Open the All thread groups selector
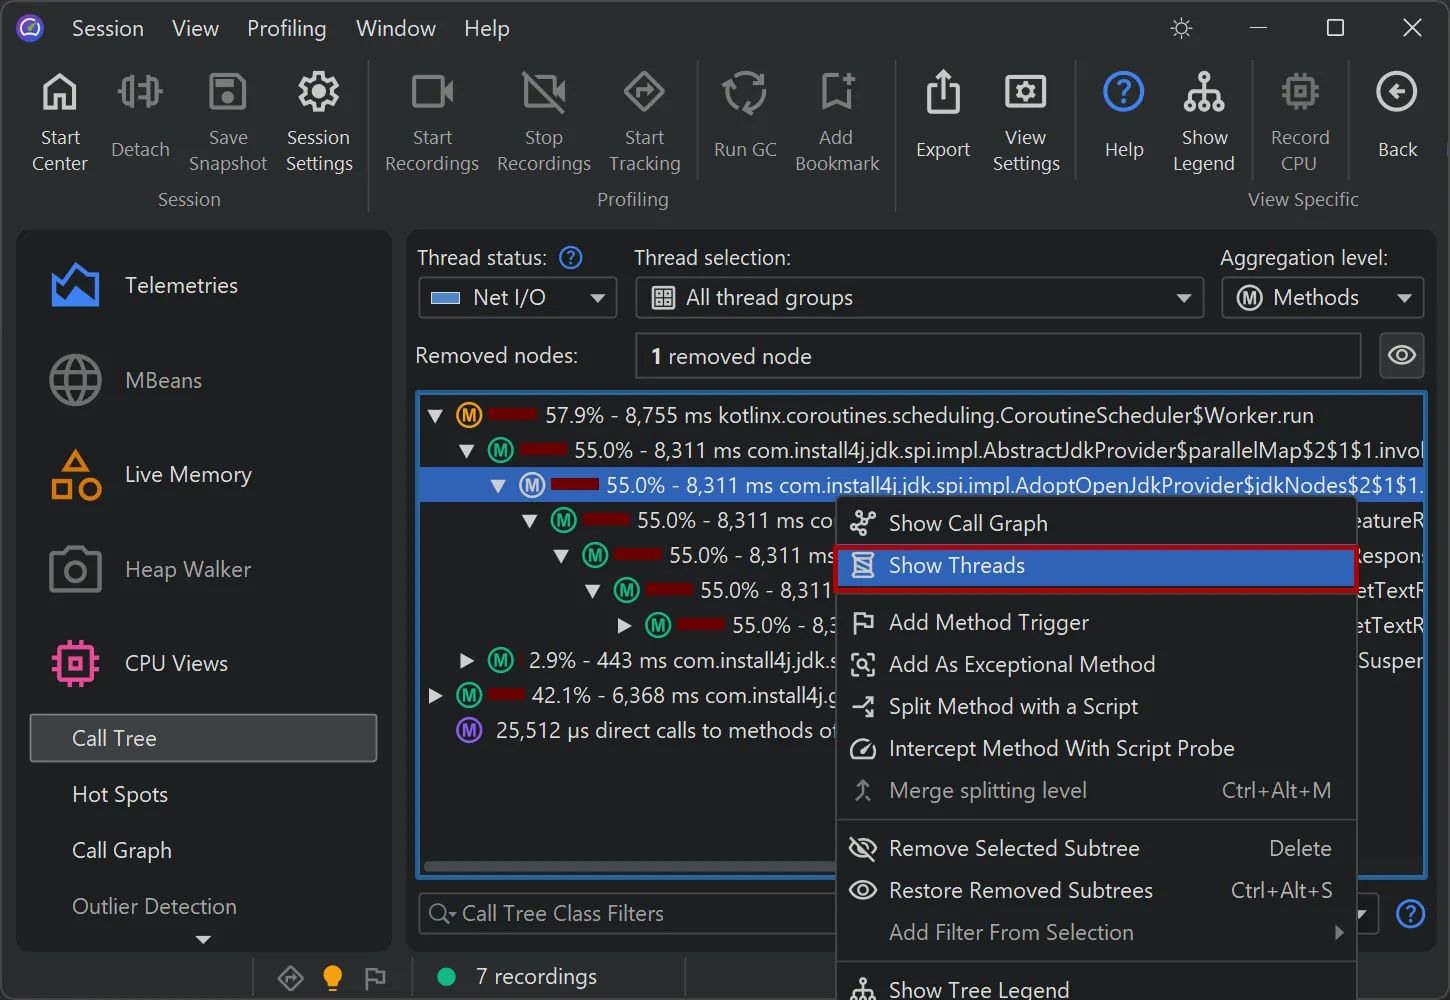 919,297
